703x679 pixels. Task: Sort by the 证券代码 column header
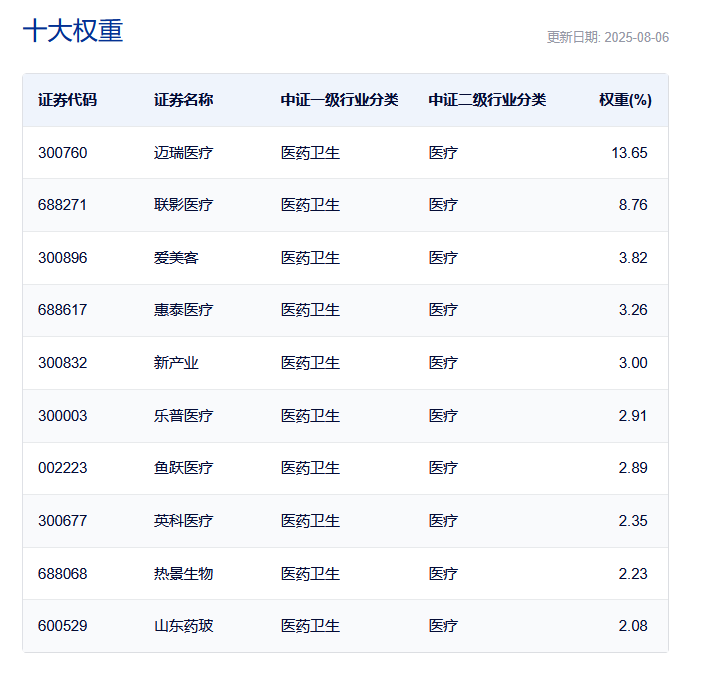[x=67, y=100]
